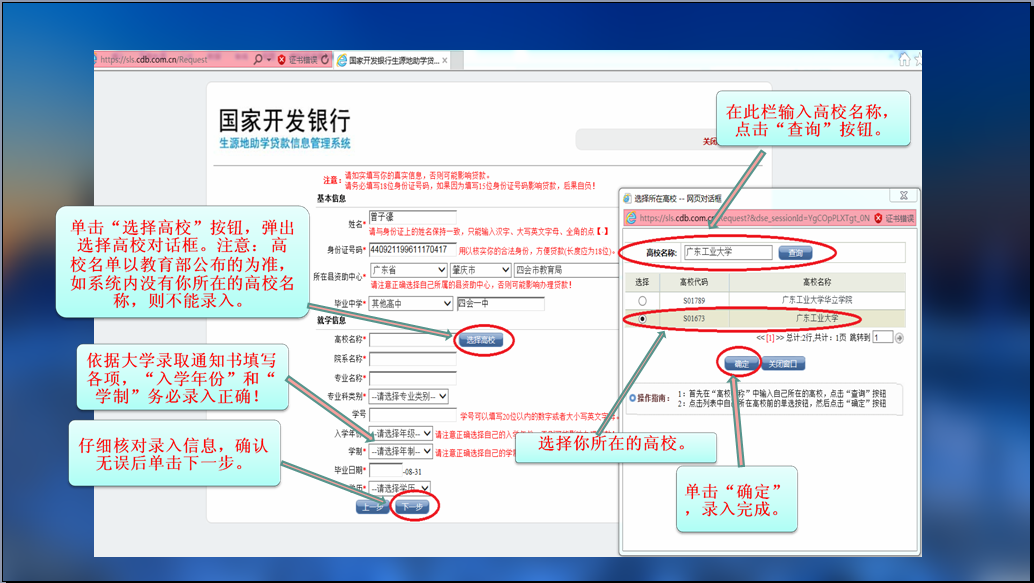
Task: Click the go-to-page arrow icon in dialog
Action: pyautogui.click(x=899, y=338)
